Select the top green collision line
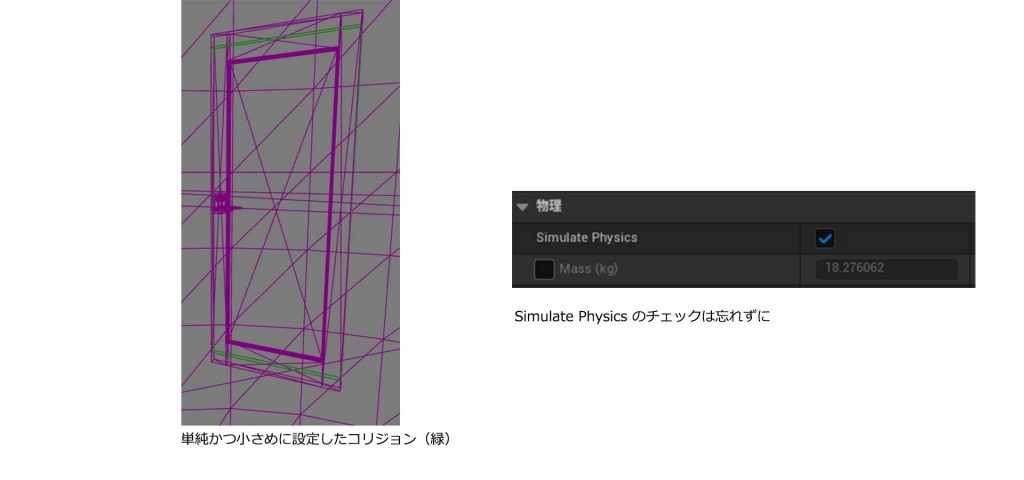1024x480 pixels. 287,37
